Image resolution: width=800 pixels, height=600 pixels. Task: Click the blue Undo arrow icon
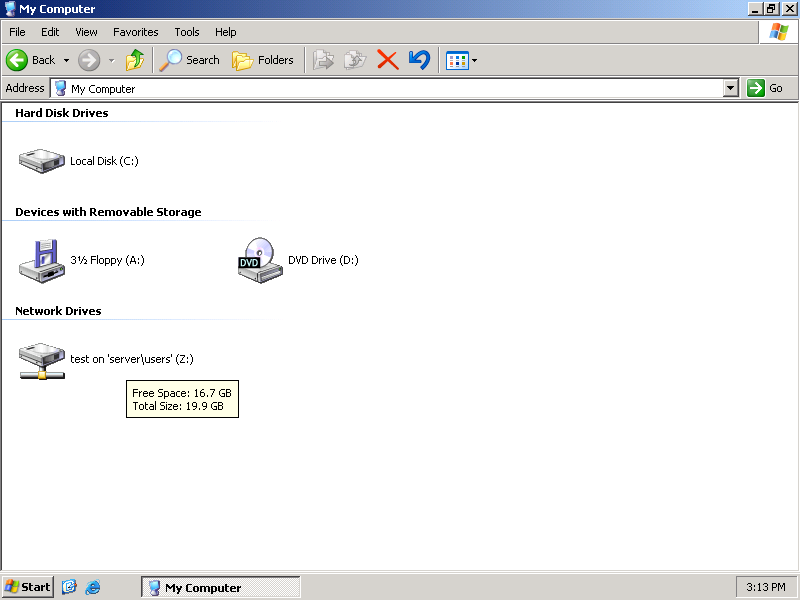[419, 60]
